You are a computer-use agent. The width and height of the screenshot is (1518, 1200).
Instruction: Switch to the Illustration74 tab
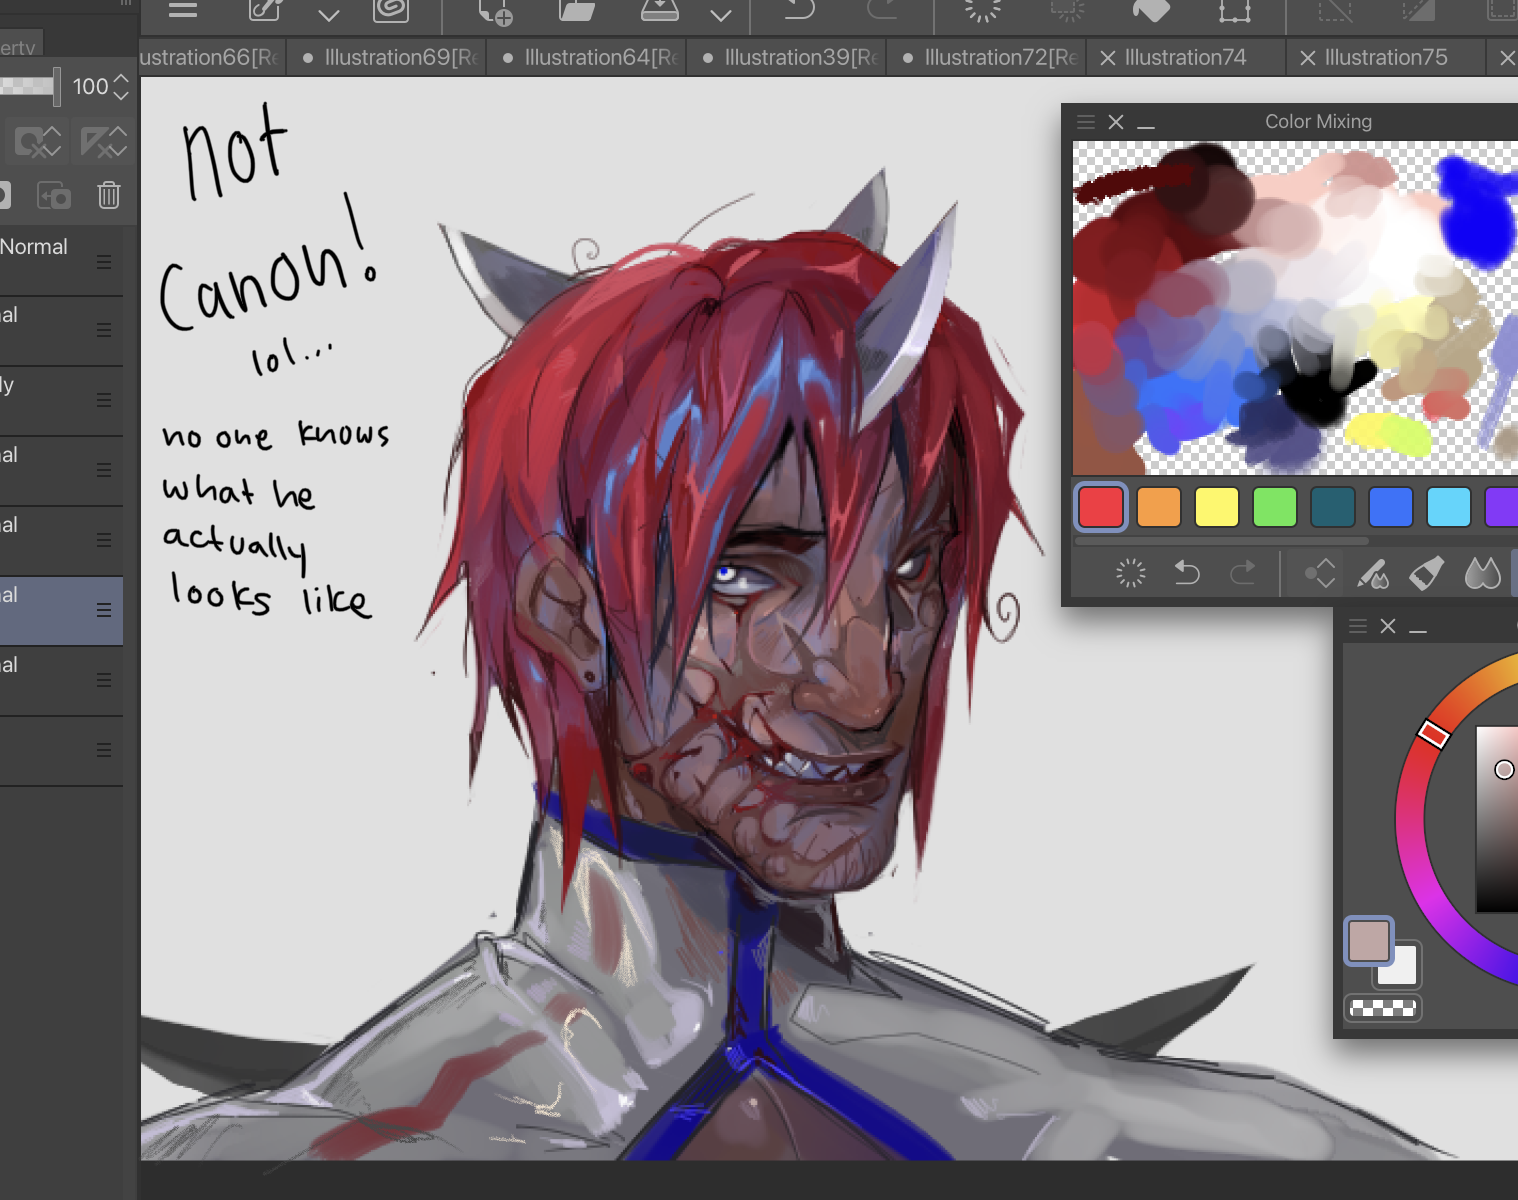pos(1185,58)
